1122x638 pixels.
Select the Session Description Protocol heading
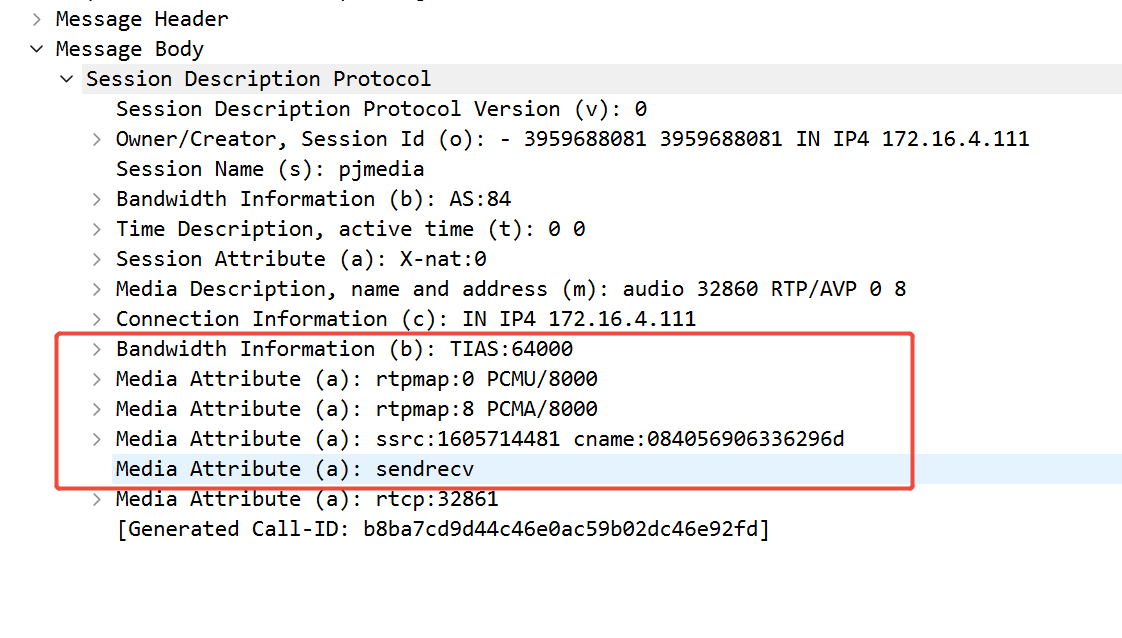[258, 79]
